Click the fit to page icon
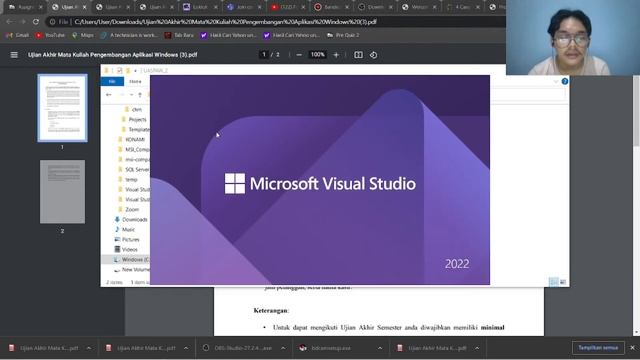Image resolution: width=640 pixels, height=360 pixels. pyautogui.click(x=358, y=55)
